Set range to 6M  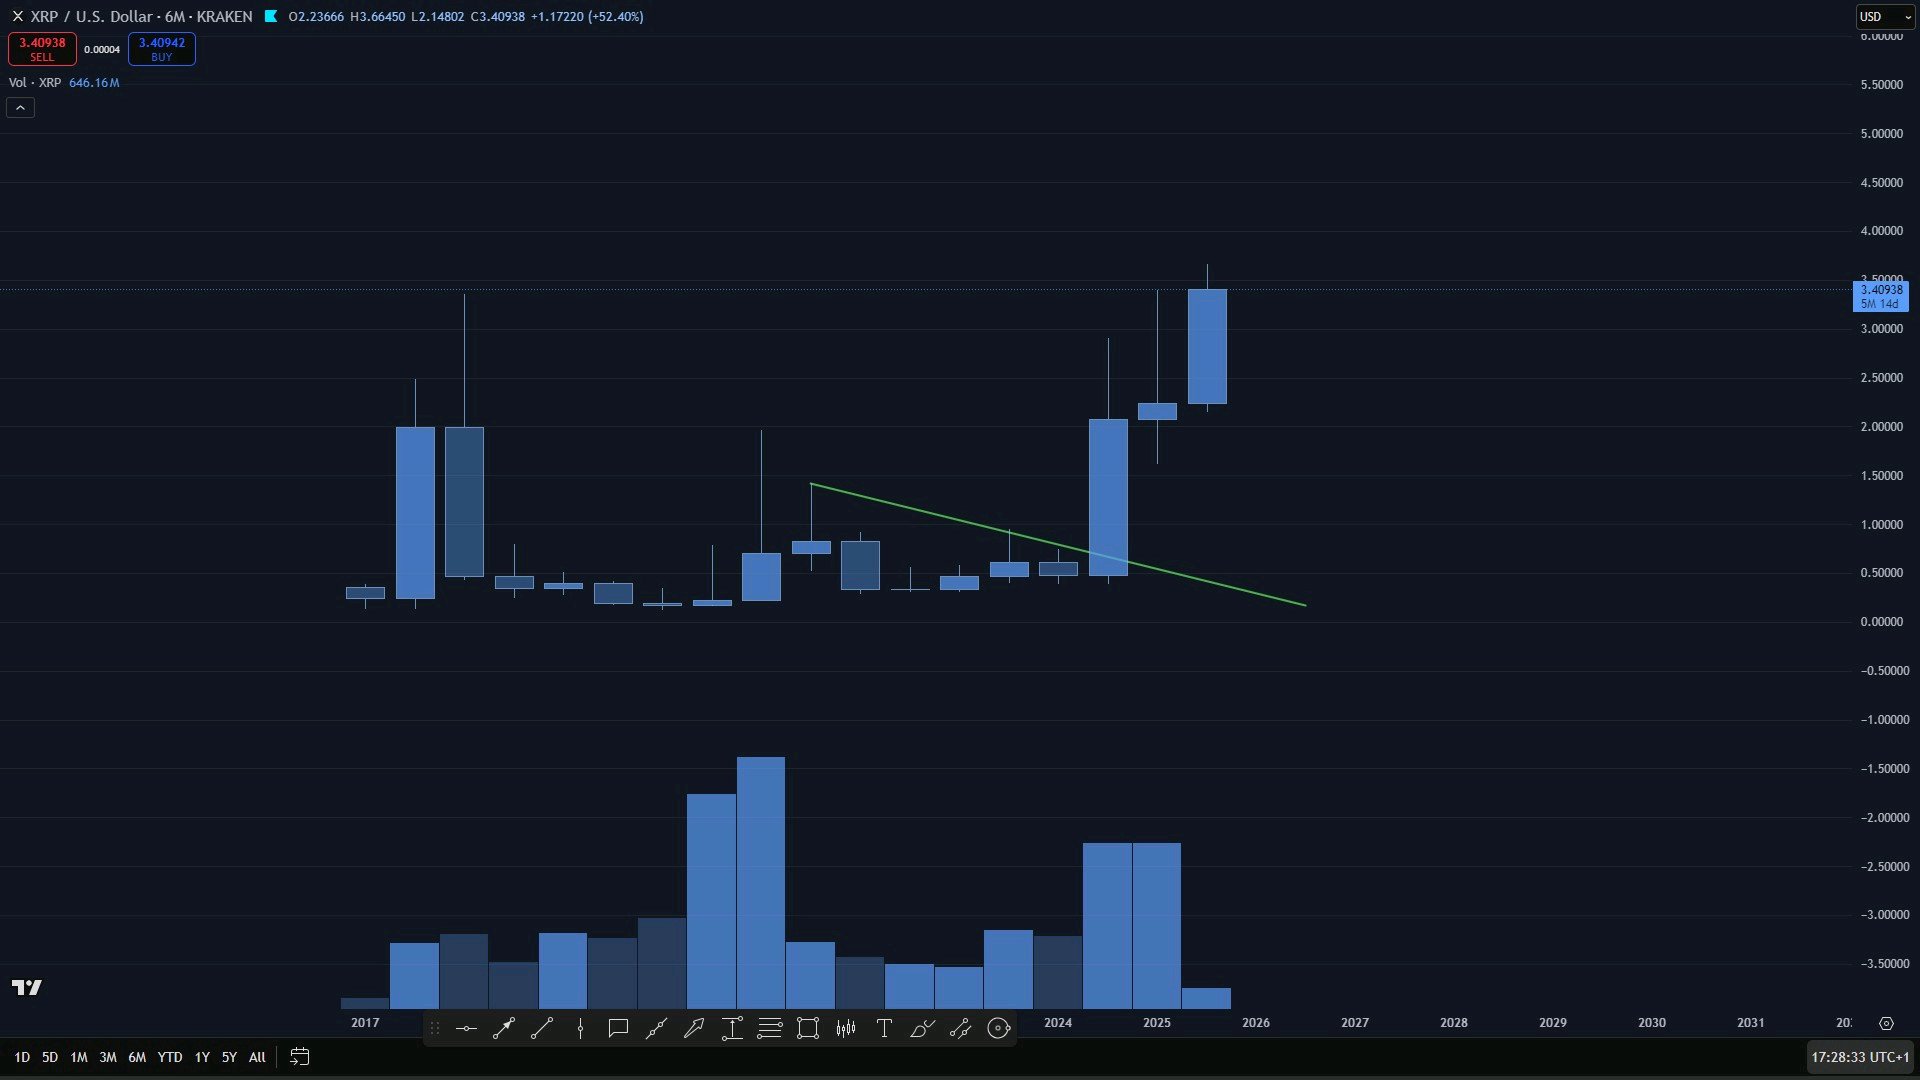137,1057
